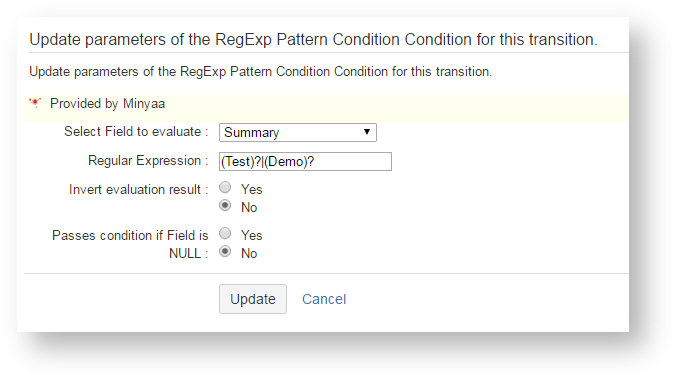Screen dimensions: 677x380
Task: Open the Summary field dropdown
Action: [297, 132]
